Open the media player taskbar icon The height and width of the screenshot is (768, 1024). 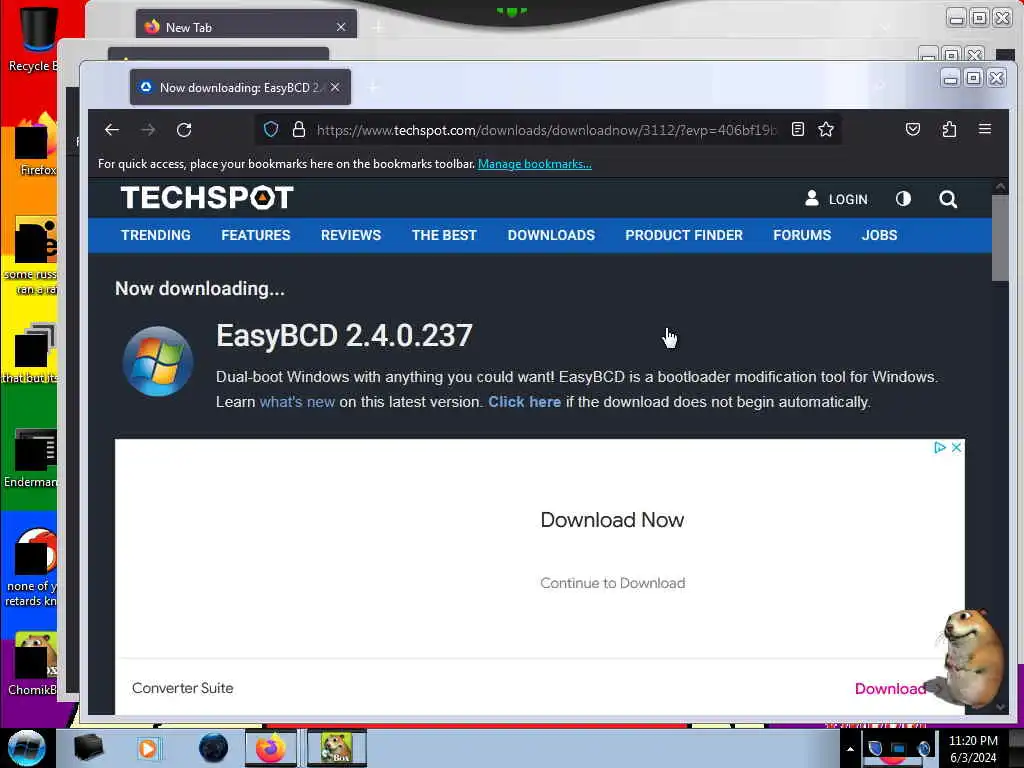tap(148, 748)
